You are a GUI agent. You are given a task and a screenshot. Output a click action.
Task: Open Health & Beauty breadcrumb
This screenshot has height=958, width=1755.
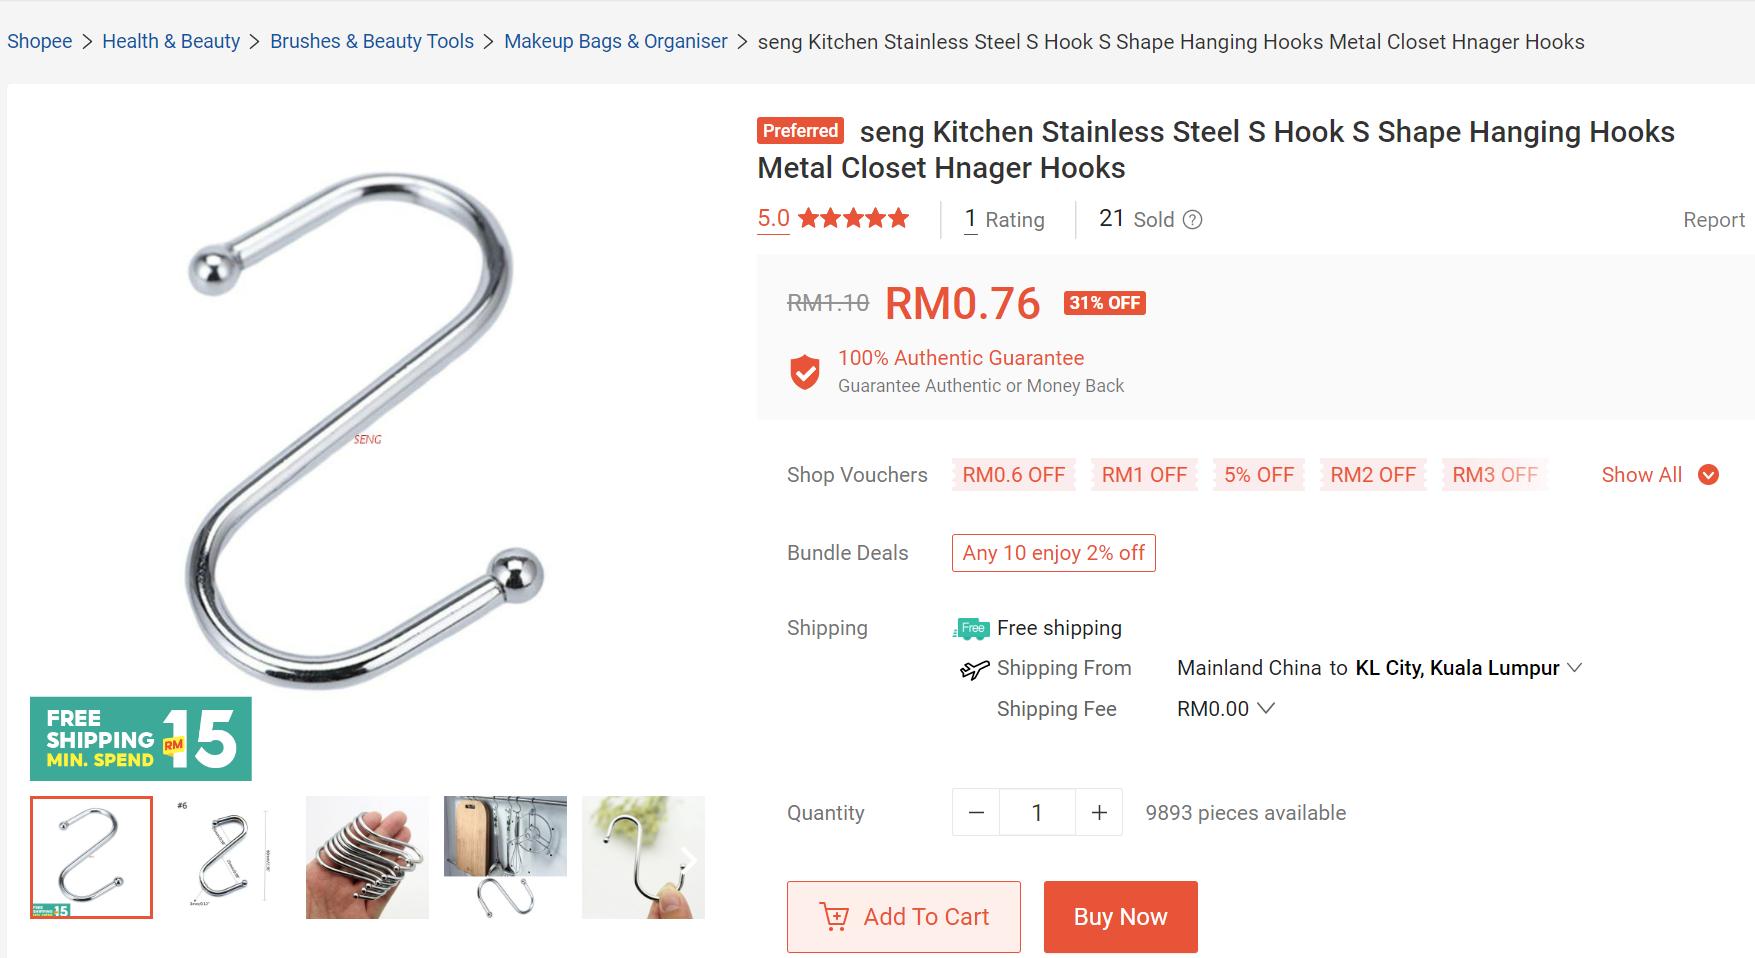pos(171,41)
